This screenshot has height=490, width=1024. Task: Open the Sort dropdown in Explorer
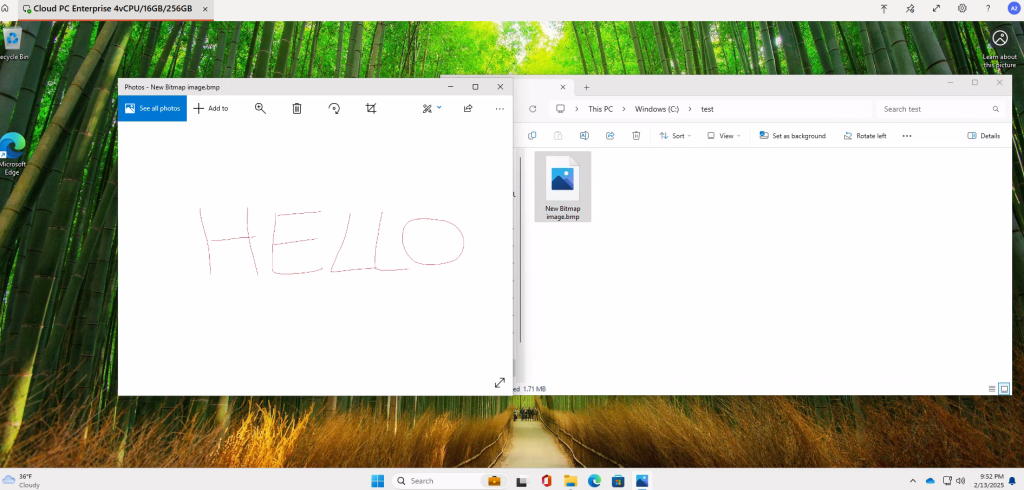675,136
